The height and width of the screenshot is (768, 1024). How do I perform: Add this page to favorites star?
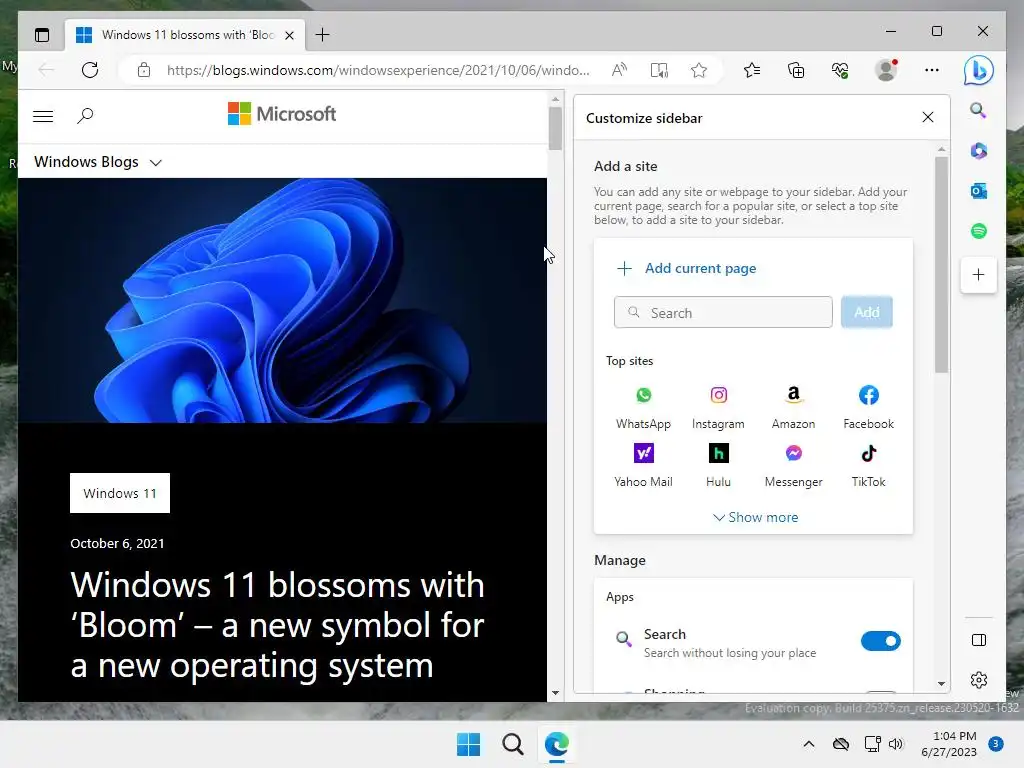click(699, 70)
